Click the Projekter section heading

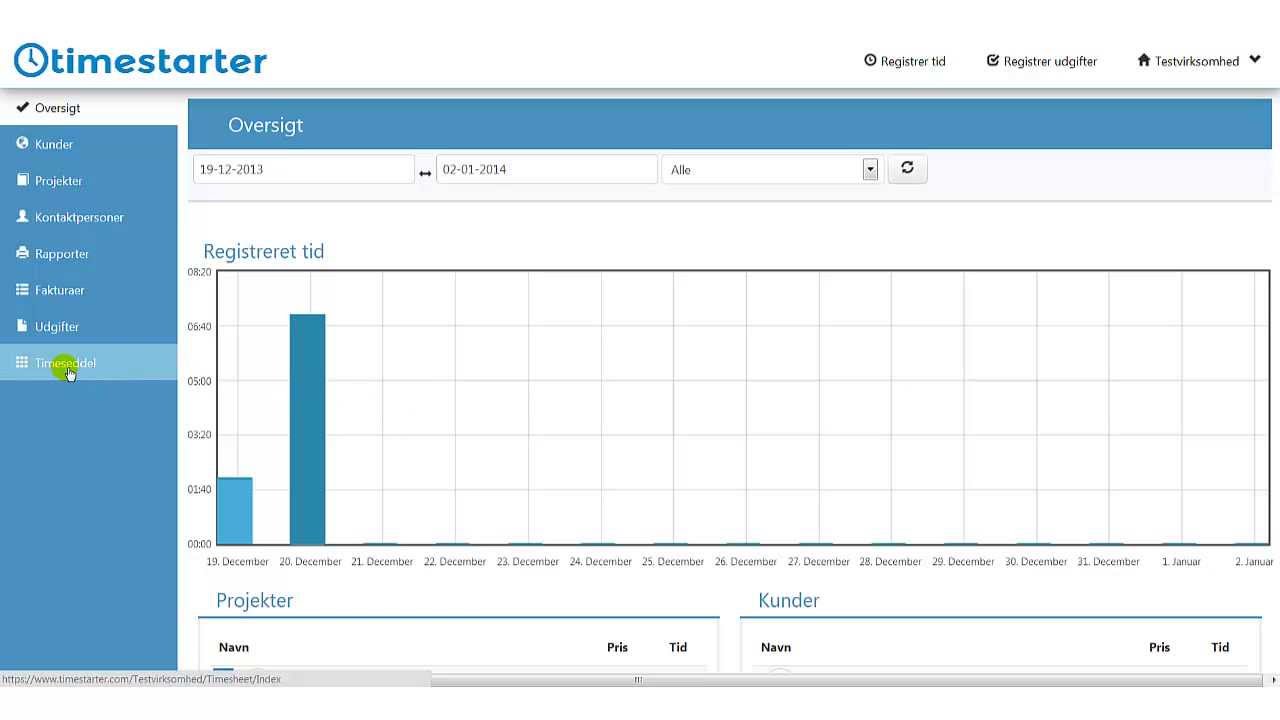pos(255,600)
